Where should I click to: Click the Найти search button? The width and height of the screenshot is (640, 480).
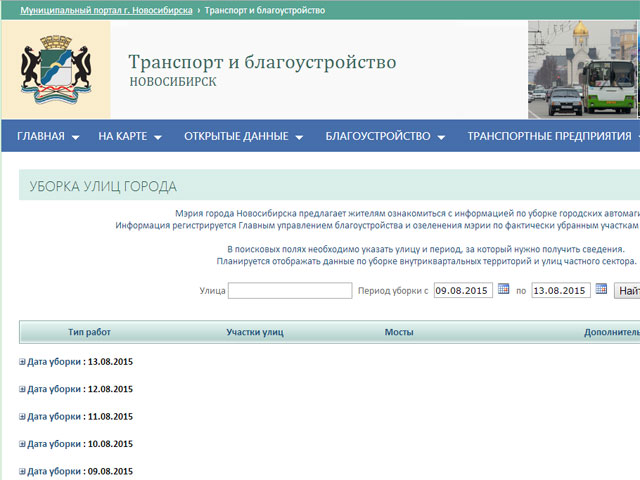[628, 291]
